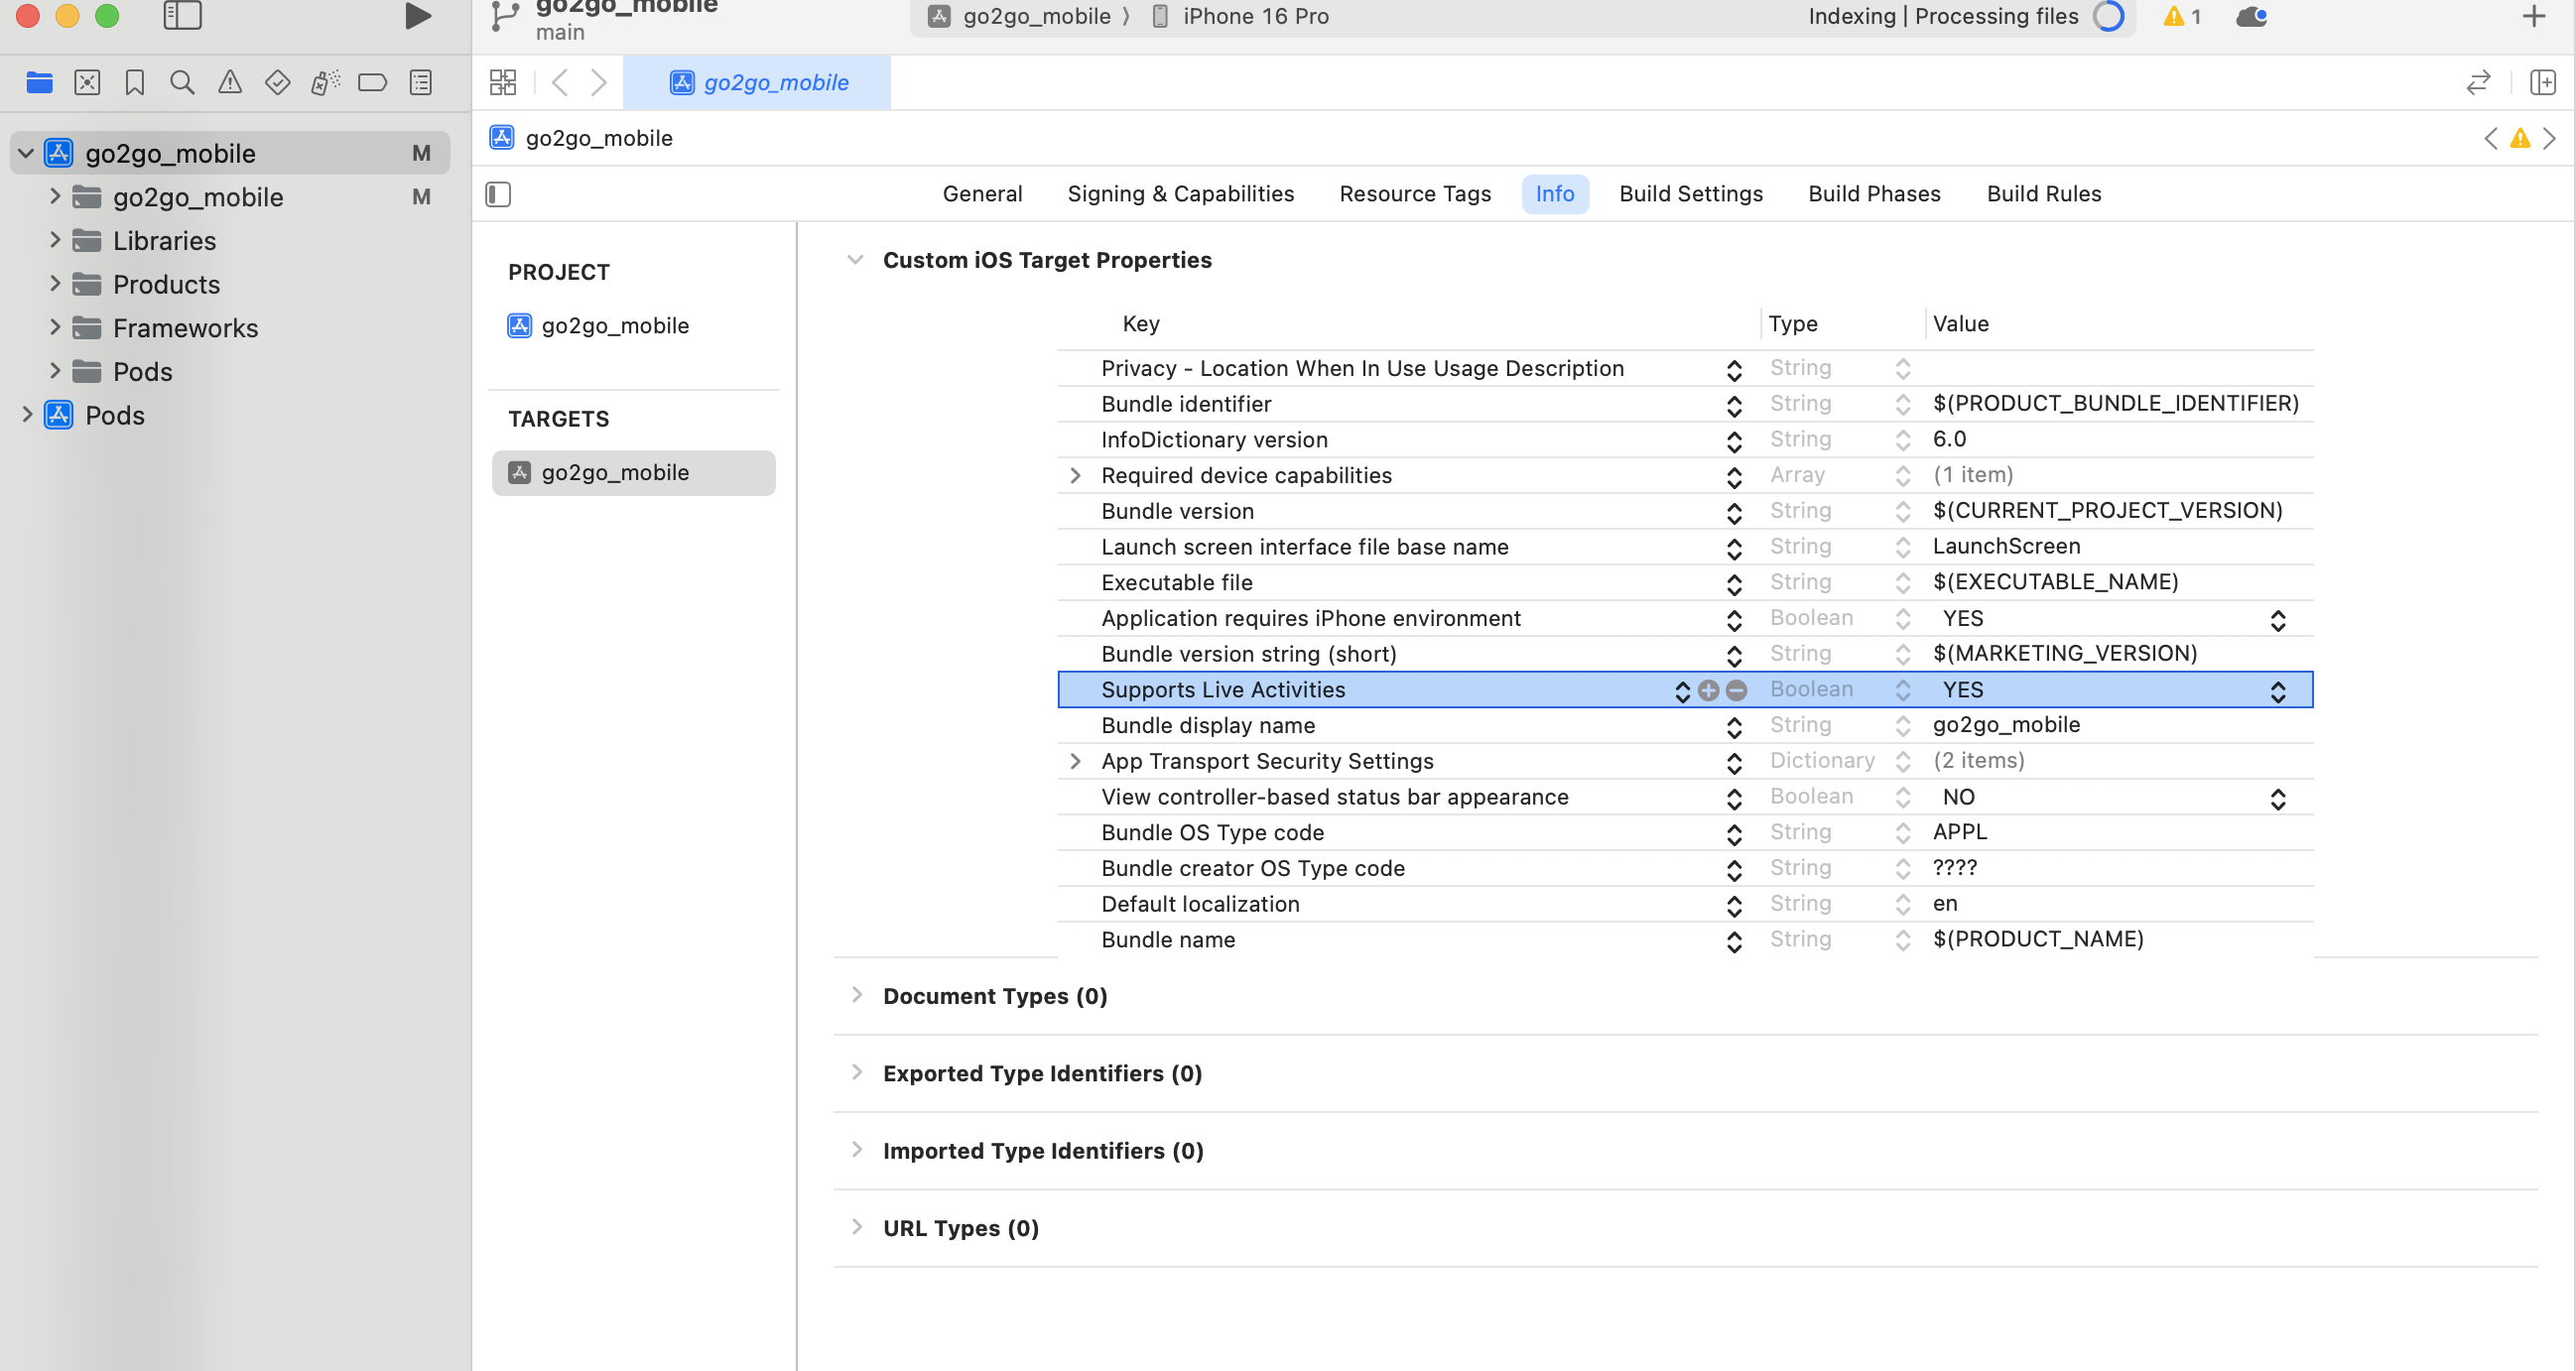This screenshot has height=1371, width=2576.
Task: Jump to previous issue in jump bar
Action: [2490, 138]
